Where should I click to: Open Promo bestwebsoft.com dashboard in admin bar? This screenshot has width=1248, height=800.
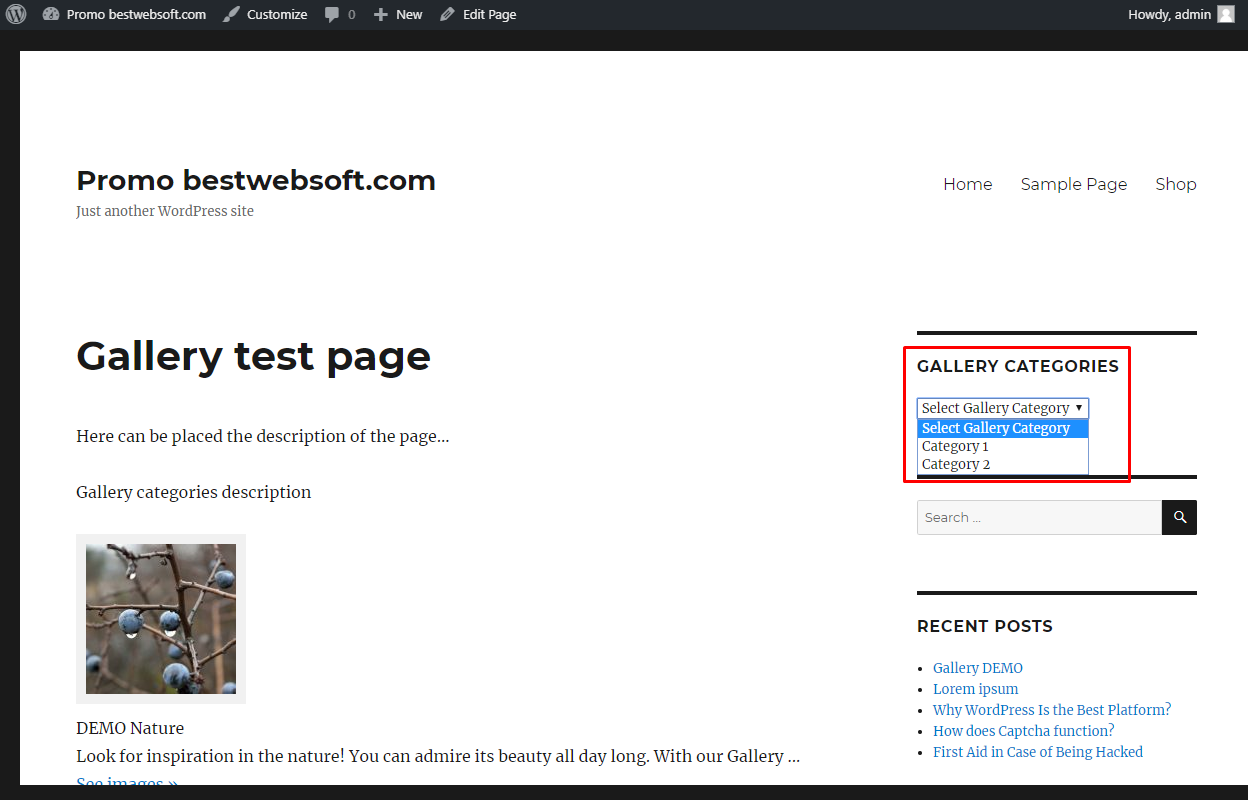125,14
